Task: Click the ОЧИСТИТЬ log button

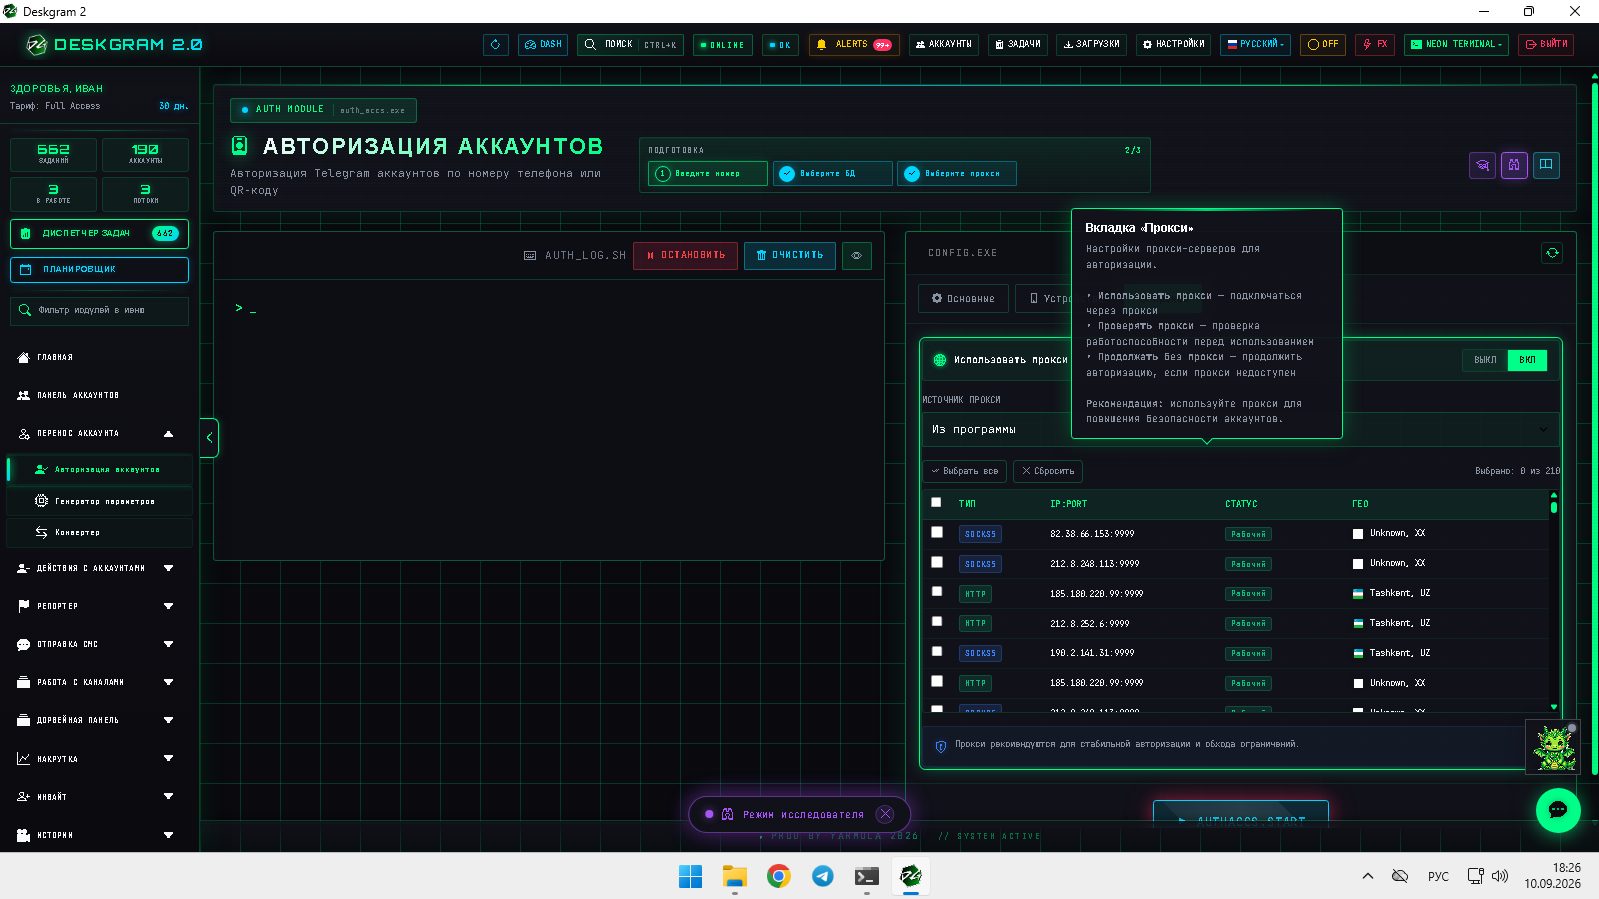Action: [790, 256]
